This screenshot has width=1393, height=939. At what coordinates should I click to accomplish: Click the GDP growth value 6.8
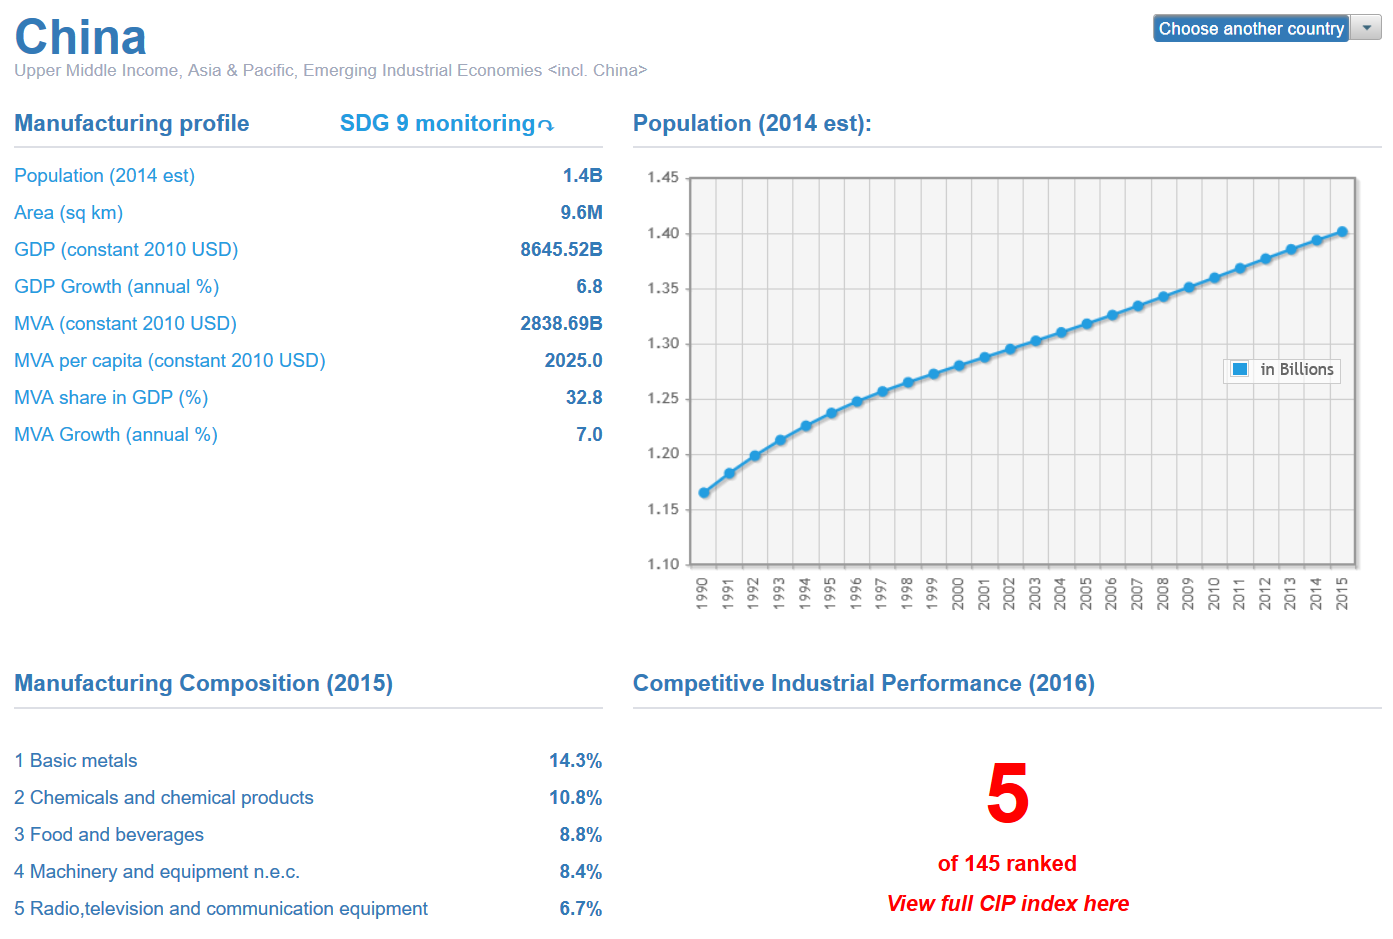coord(589,287)
